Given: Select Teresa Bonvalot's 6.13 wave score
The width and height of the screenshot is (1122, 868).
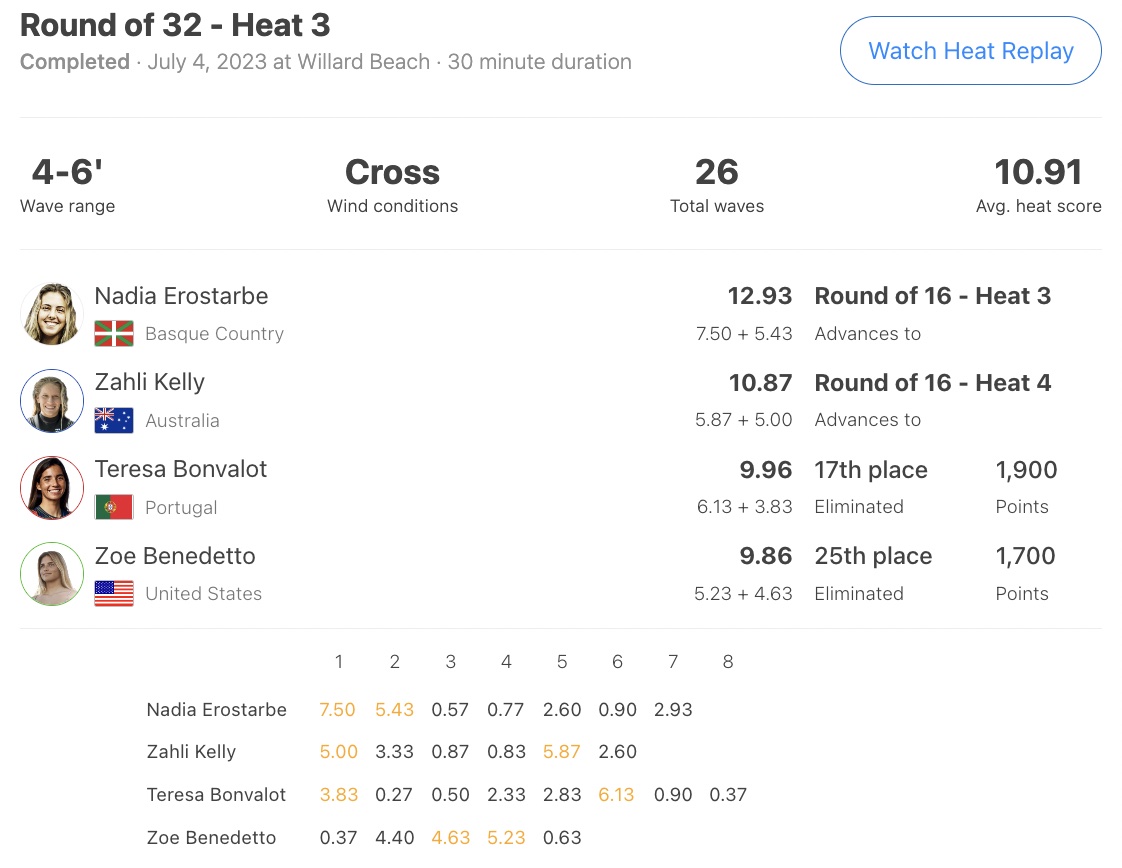Looking at the screenshot, I should click(x=617, y=794).
